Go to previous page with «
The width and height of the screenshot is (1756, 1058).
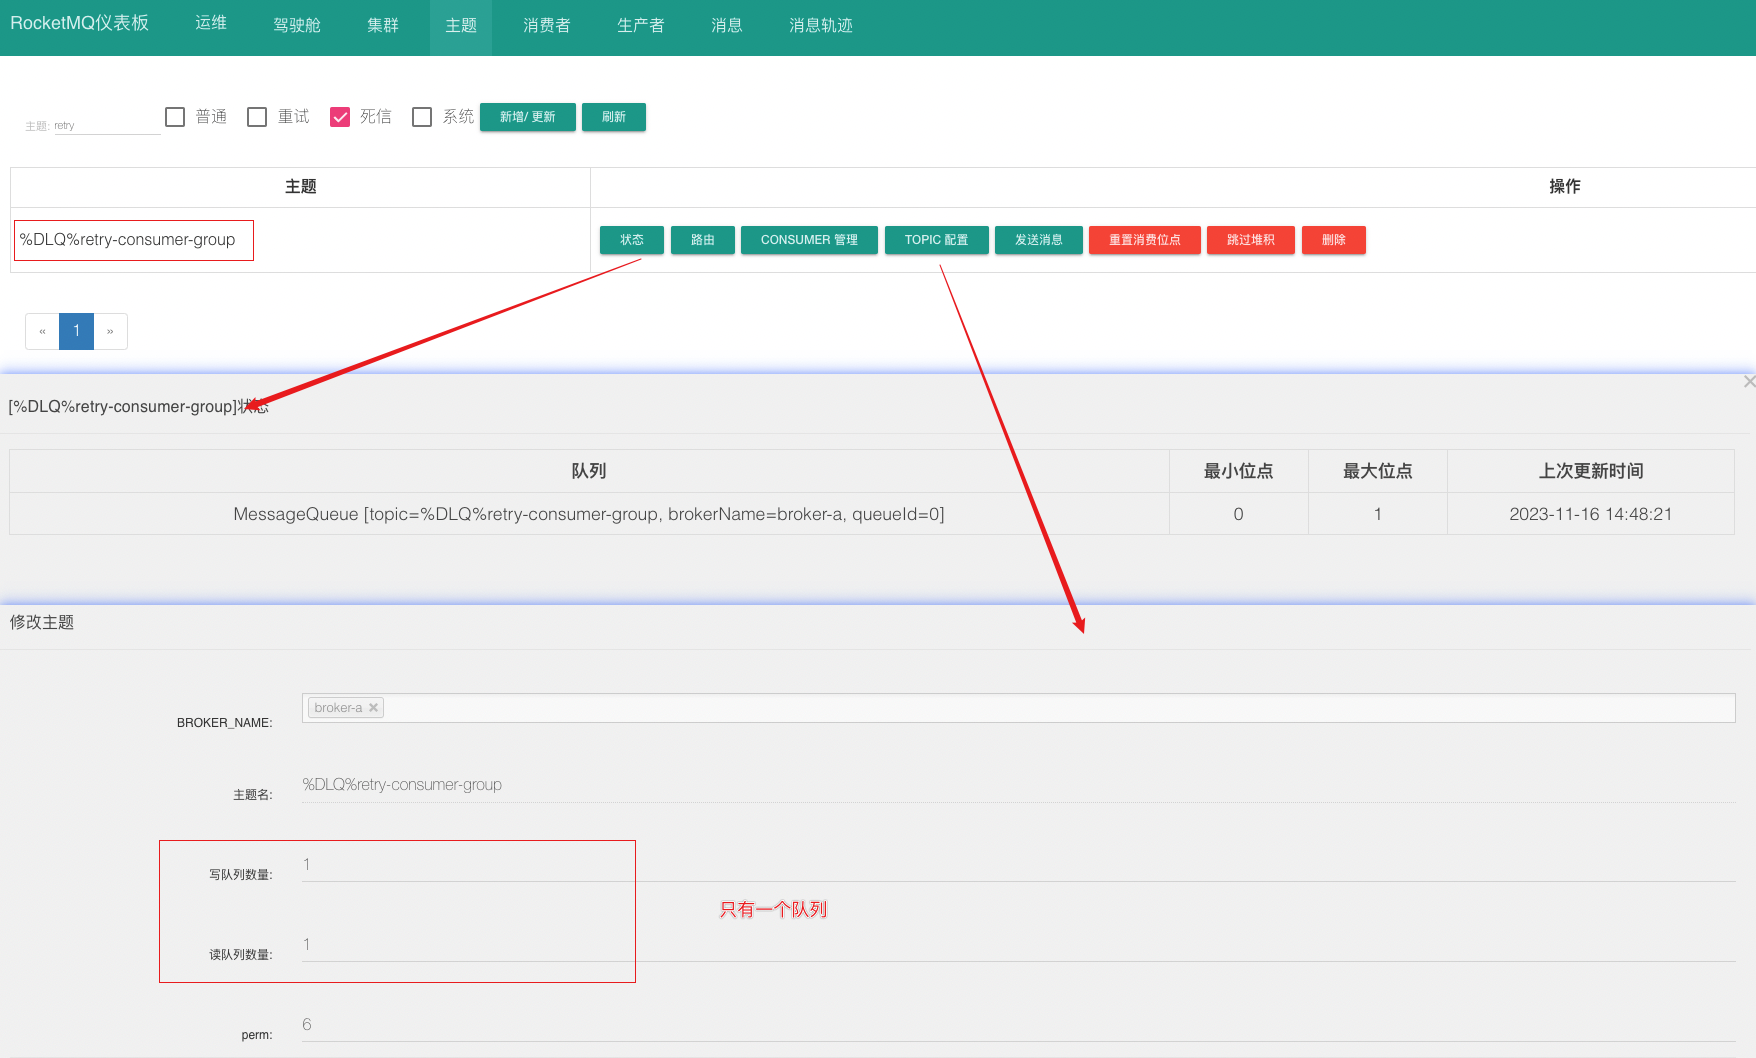(x=42, y=331)
